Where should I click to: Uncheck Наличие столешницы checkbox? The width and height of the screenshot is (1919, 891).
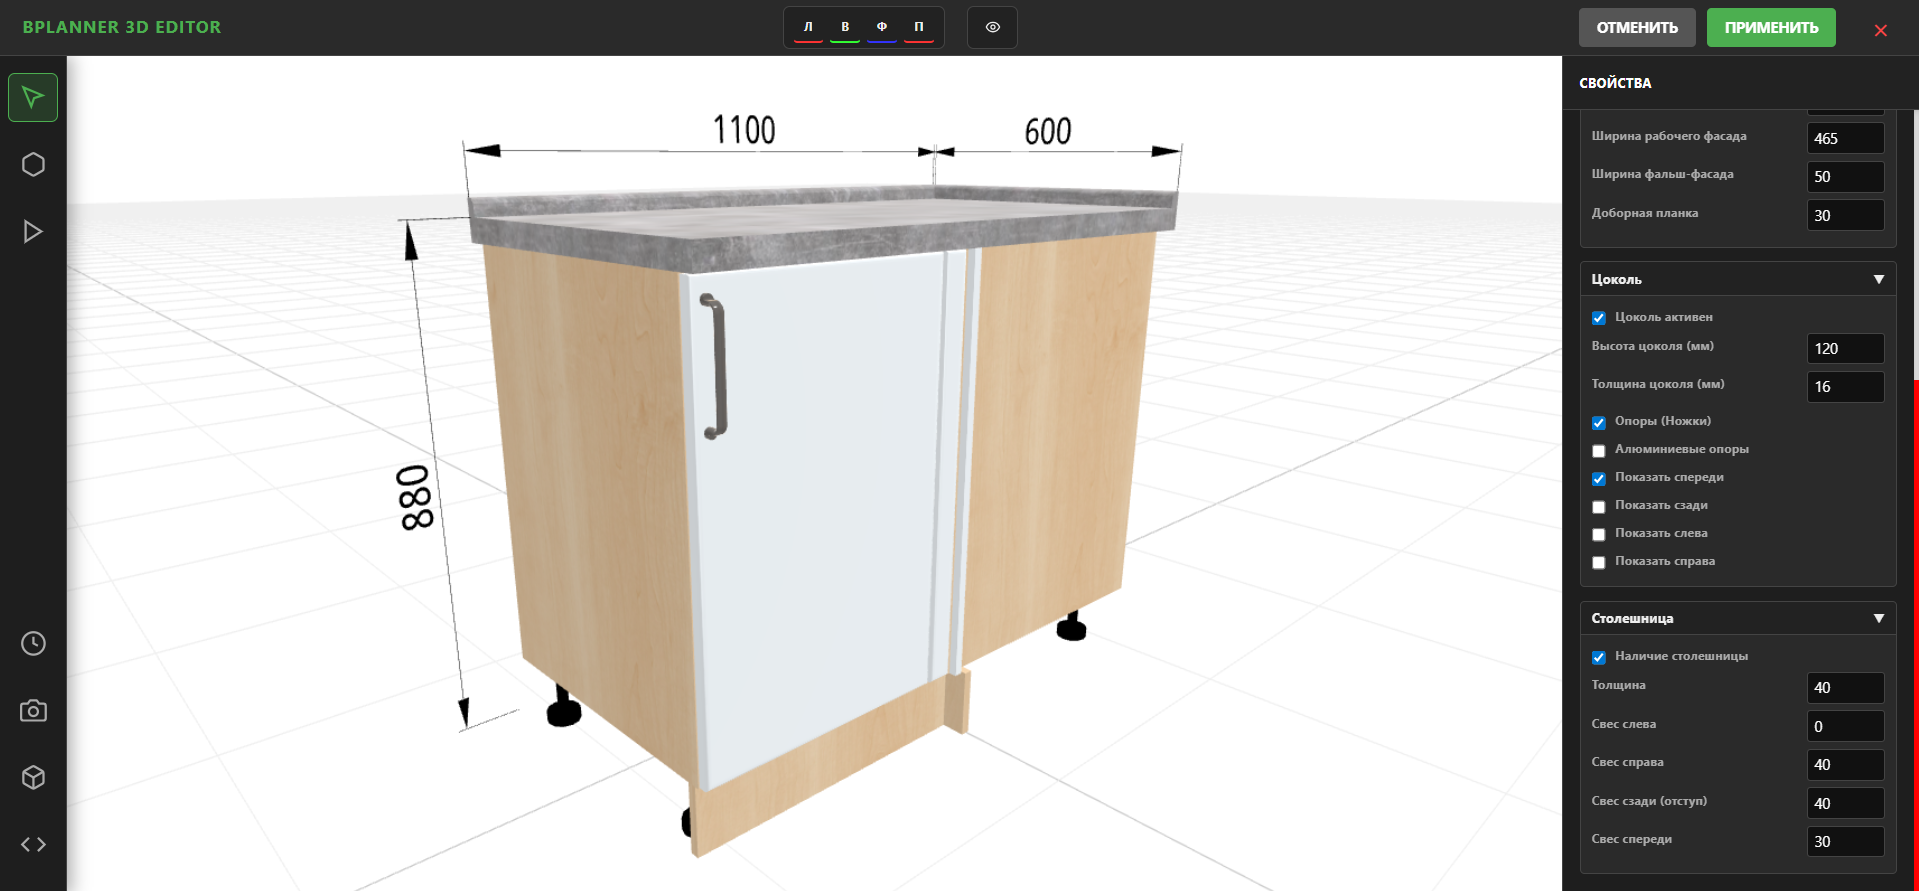coord(1599,657)
